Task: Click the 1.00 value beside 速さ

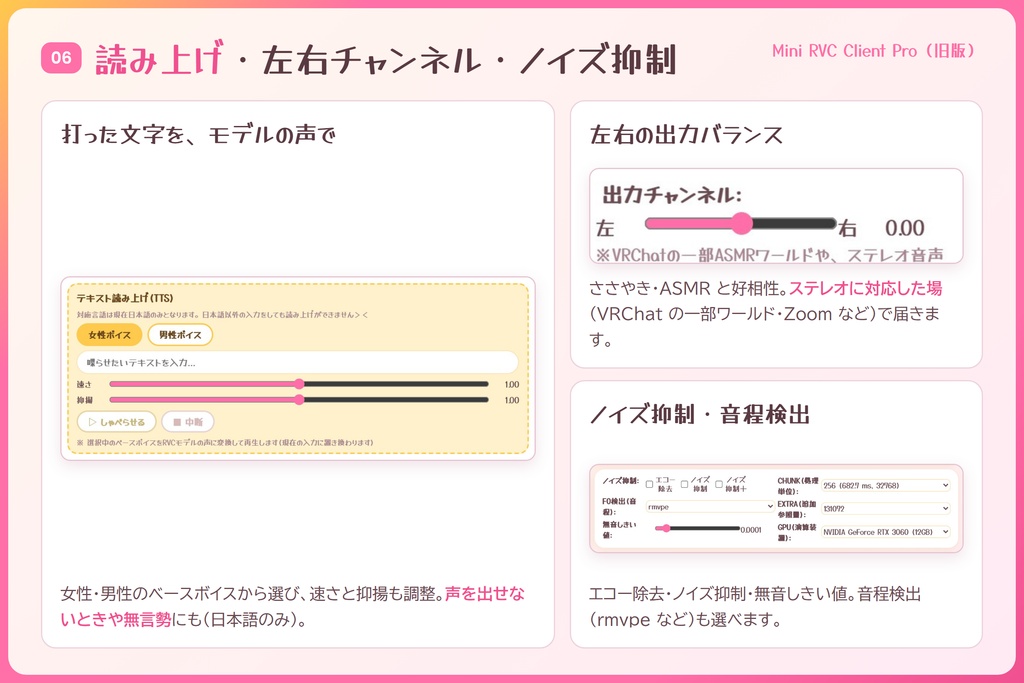Action: pyautogui.click(x=512, y=385)
